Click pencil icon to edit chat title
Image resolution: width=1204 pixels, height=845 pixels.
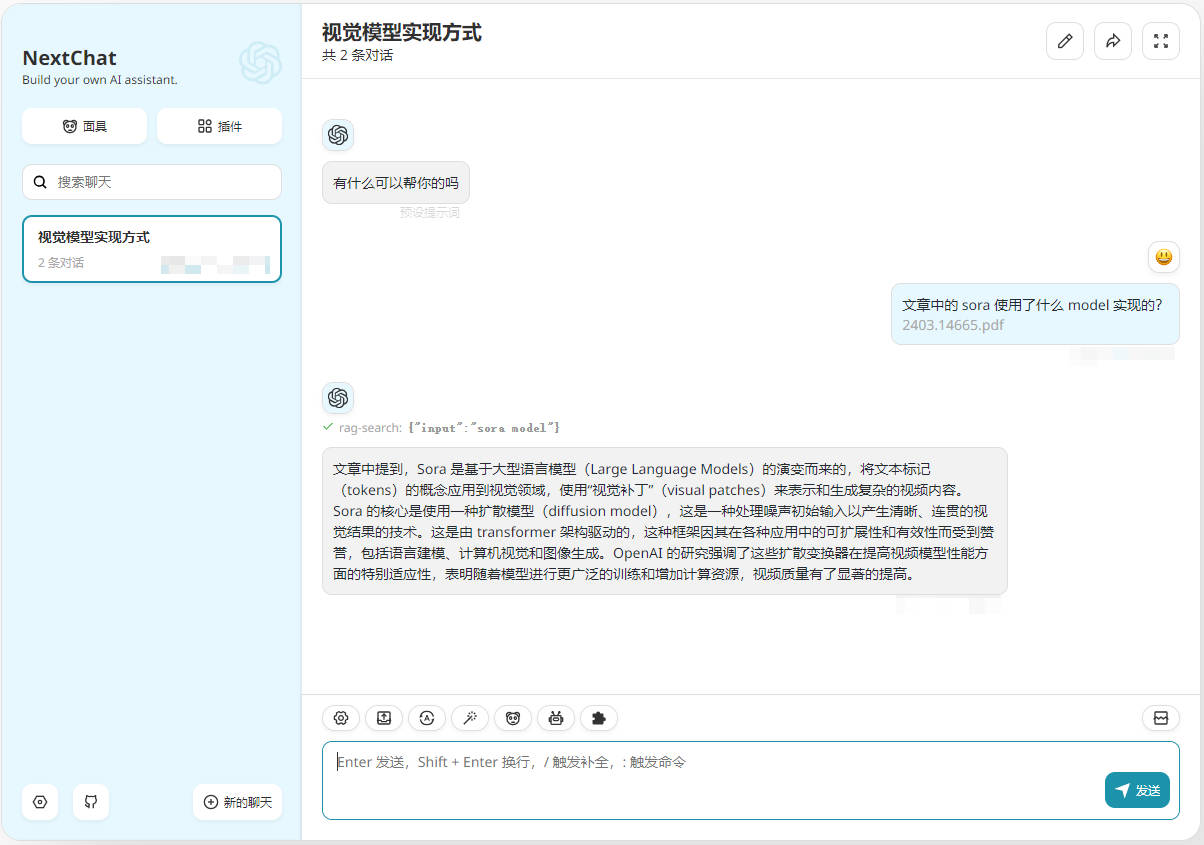pyautogui.click(x=1065, y=41)
